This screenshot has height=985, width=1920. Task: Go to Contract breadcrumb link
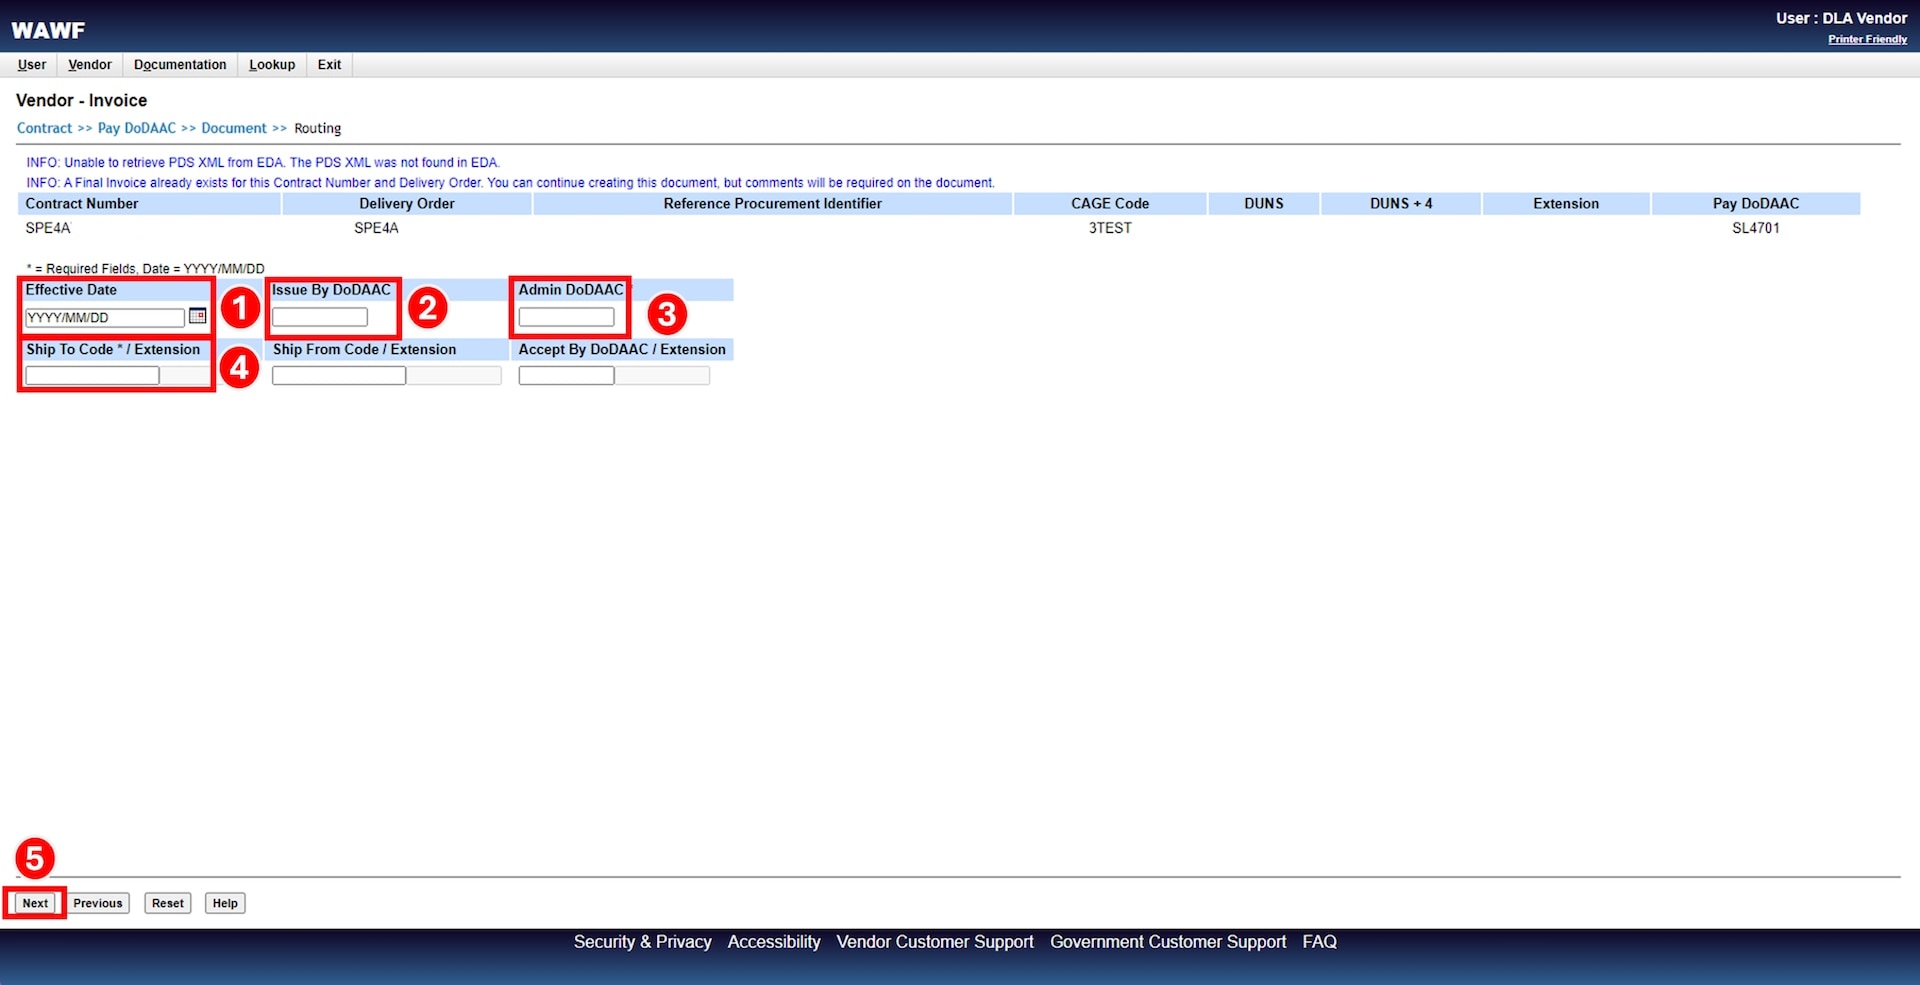tap(44, 128)
